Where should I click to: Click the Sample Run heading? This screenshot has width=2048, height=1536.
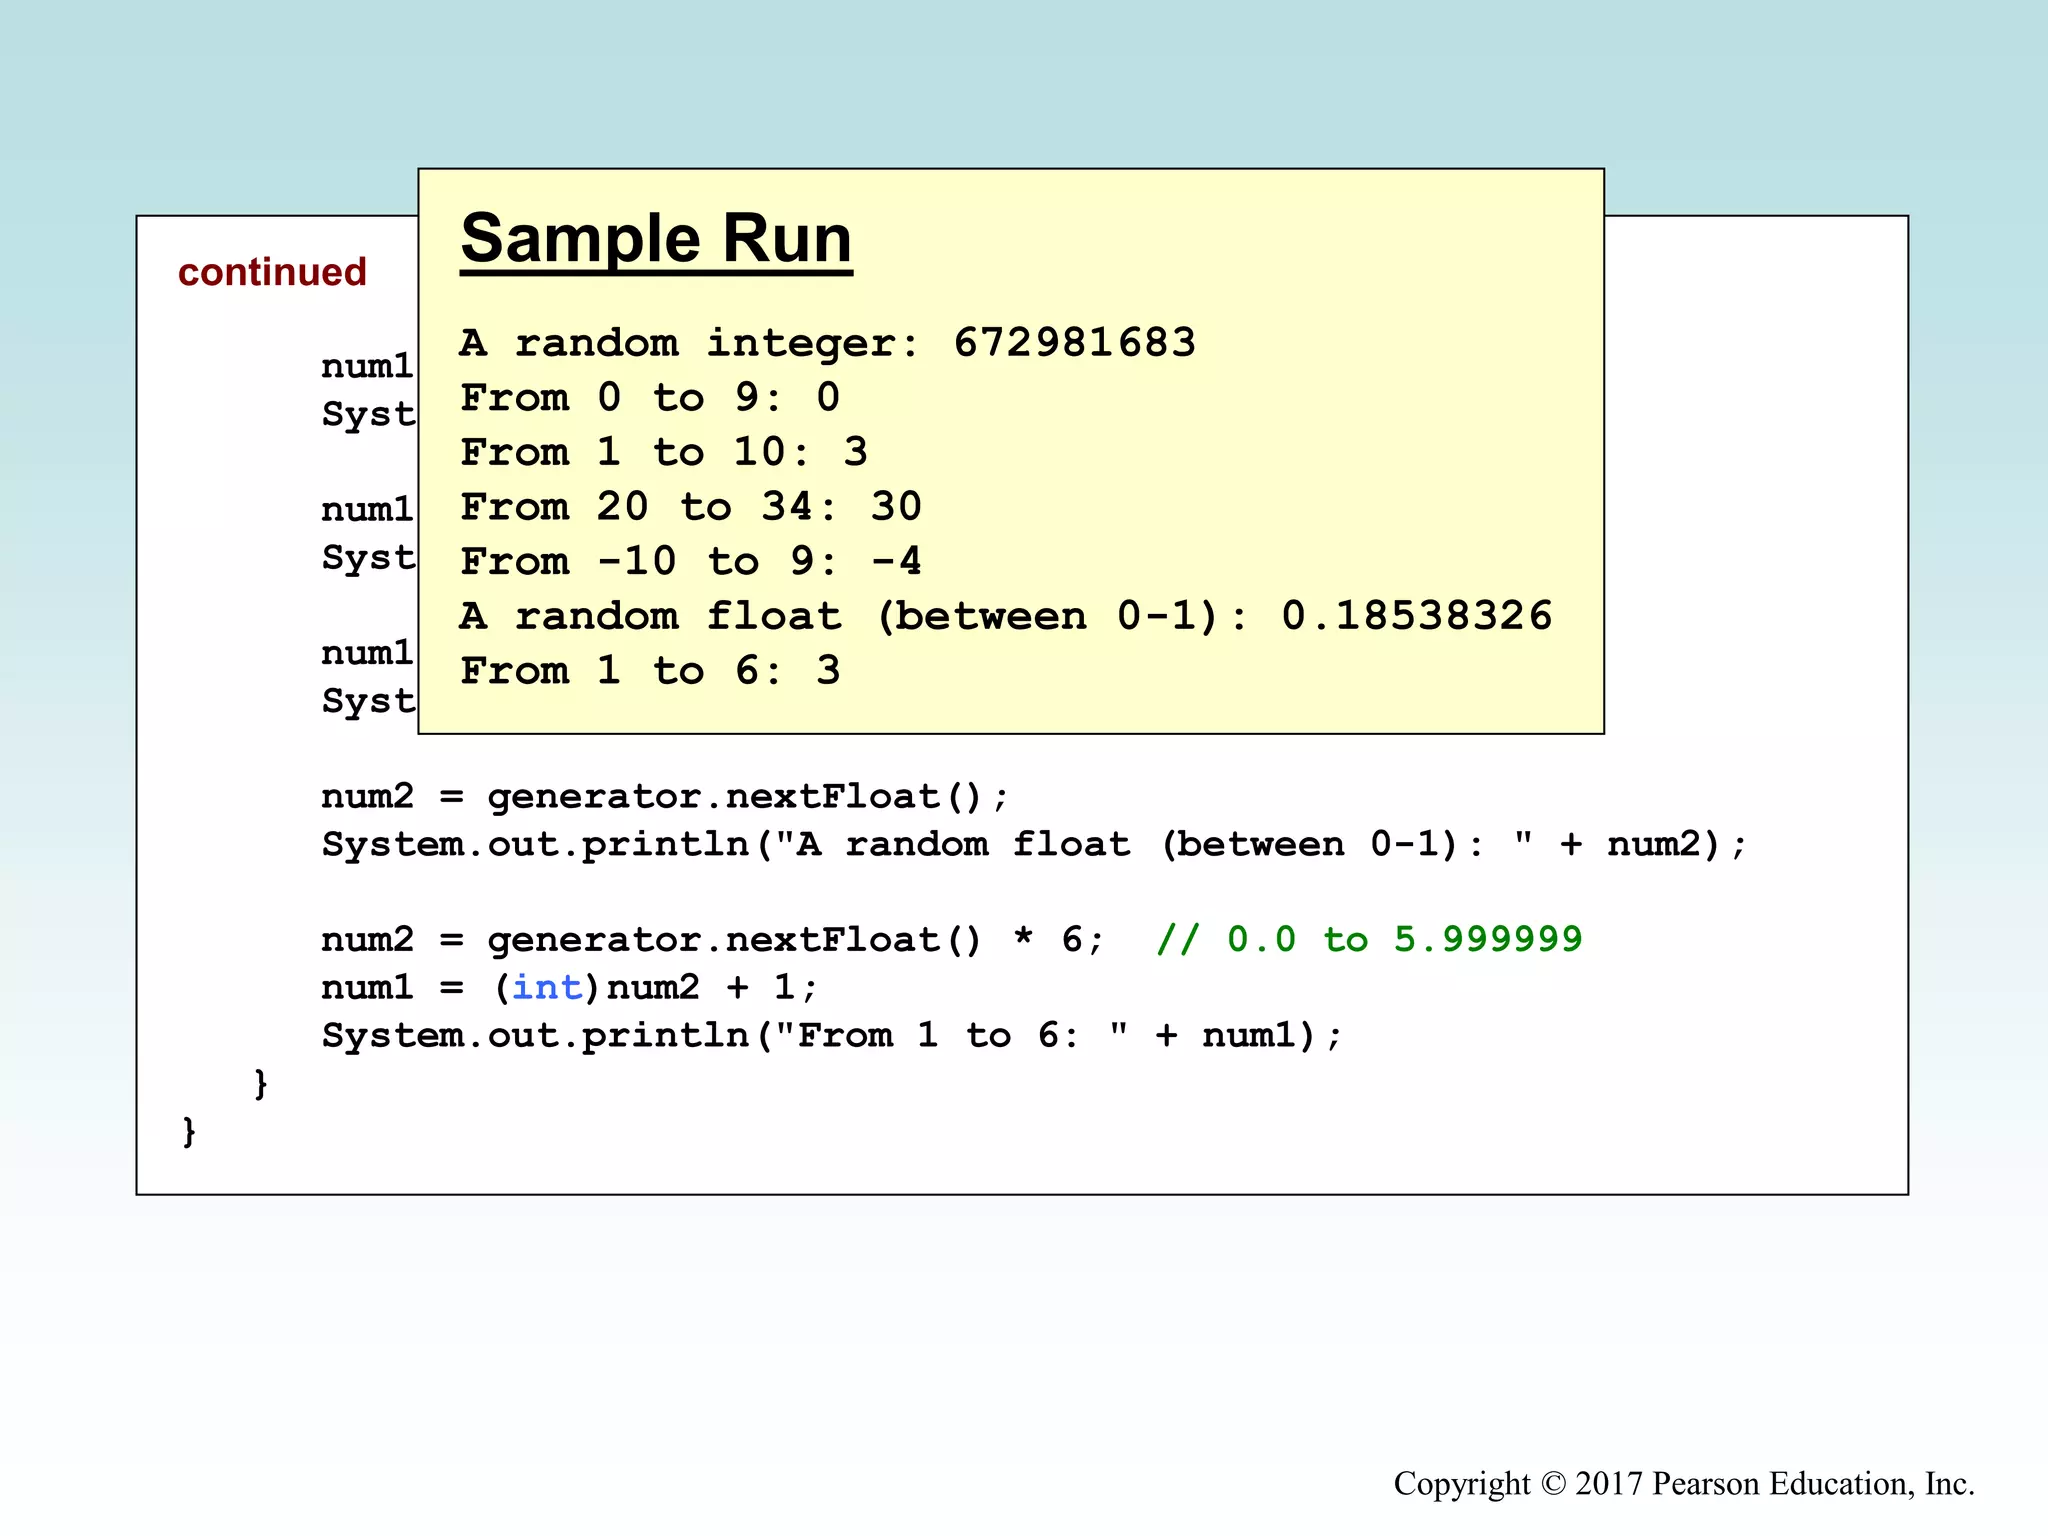(656, 240)
